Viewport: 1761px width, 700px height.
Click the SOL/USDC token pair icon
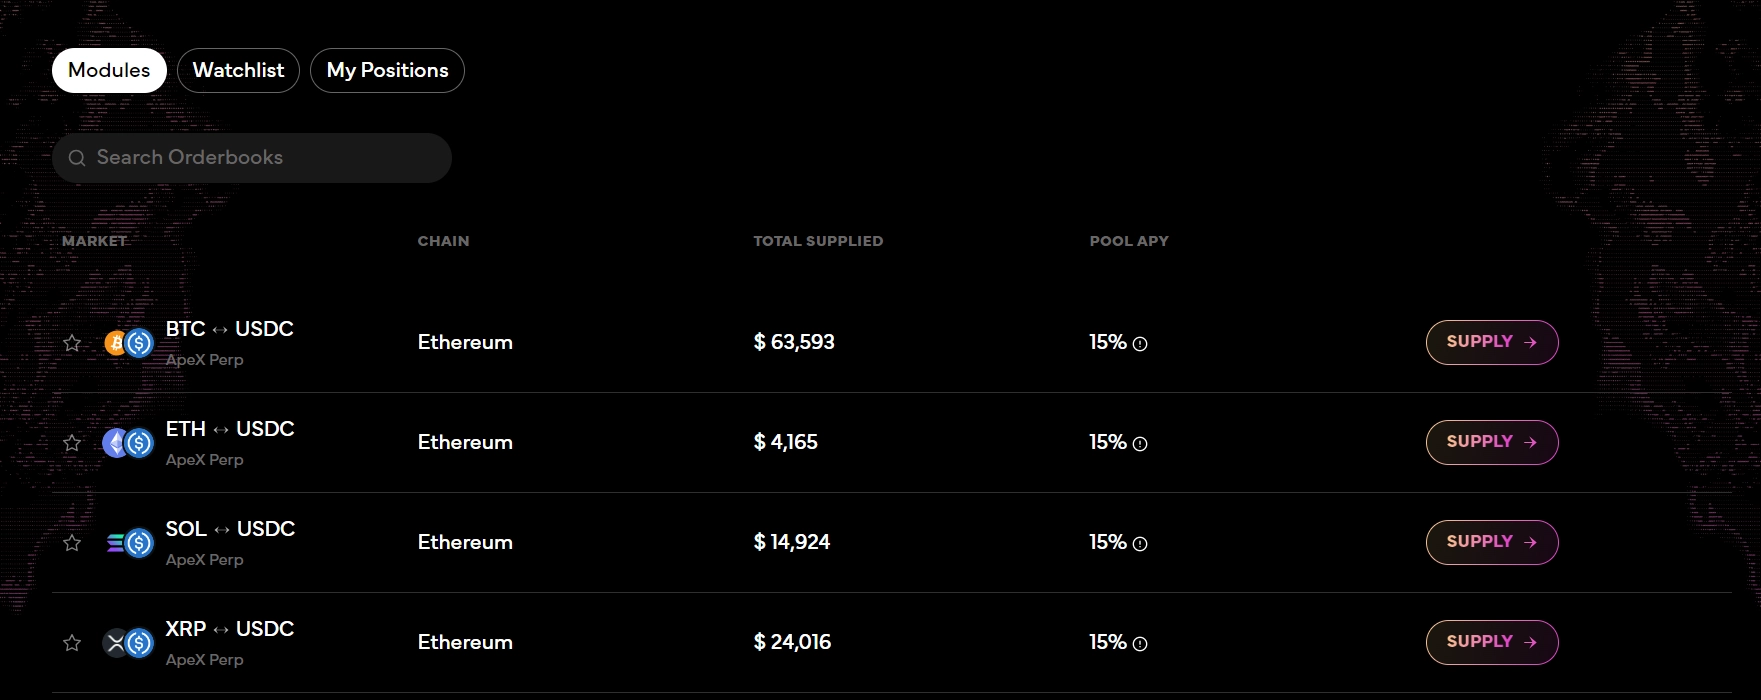coord(129,543)
